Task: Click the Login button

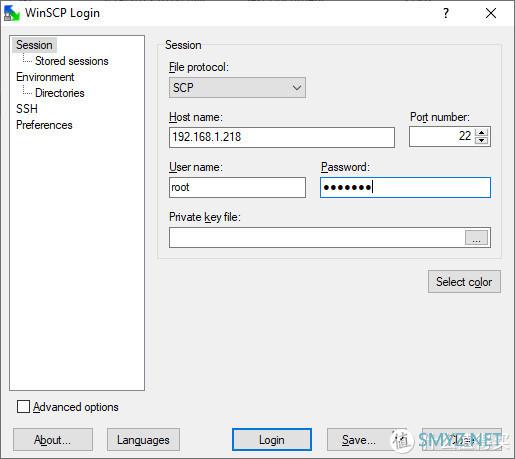Action: coord(272,440)
